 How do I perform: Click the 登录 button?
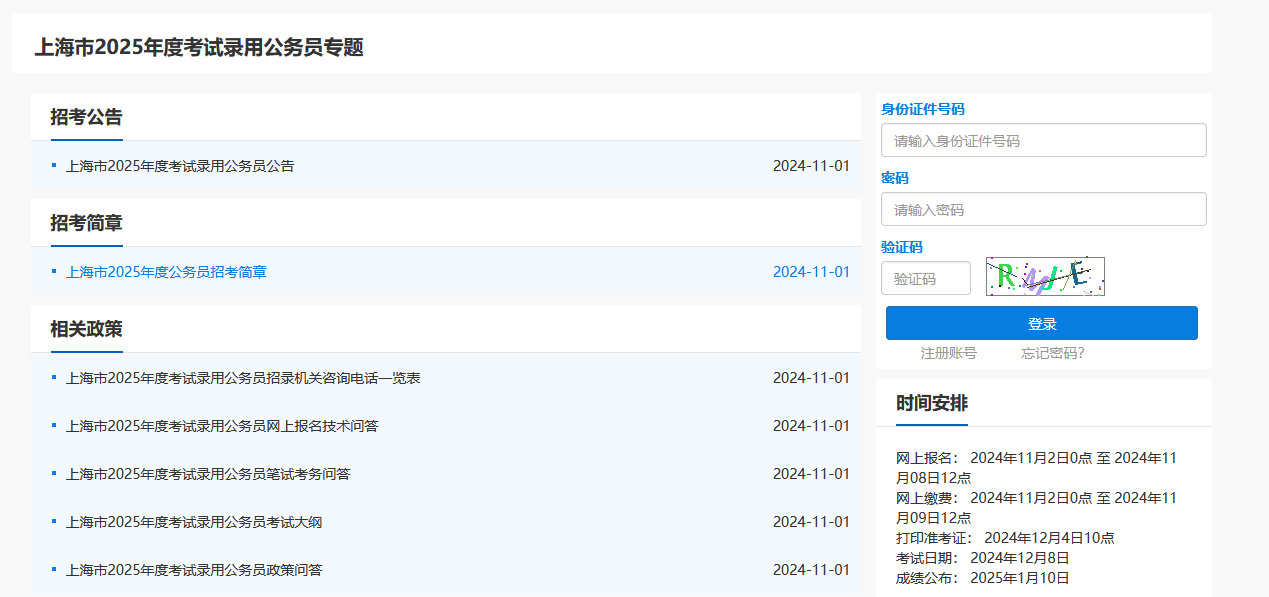[1041, 323]
